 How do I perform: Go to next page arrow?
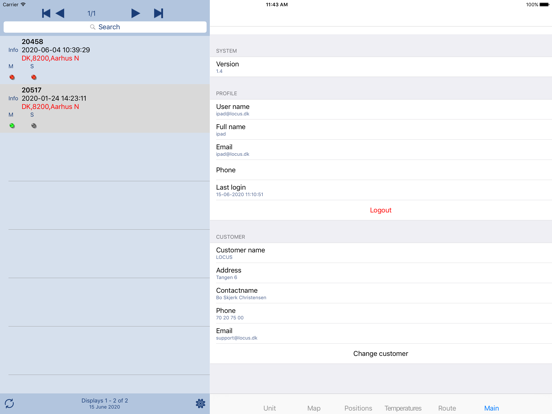(136, 13)
